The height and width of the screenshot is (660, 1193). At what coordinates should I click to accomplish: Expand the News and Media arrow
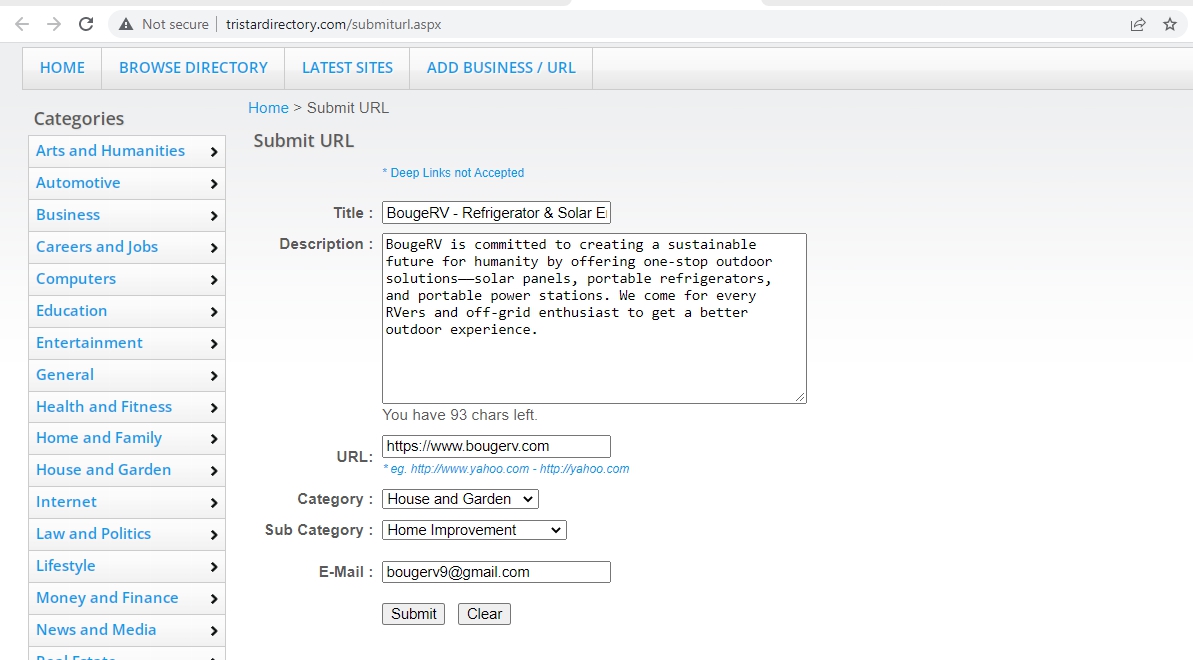(214, 631)
